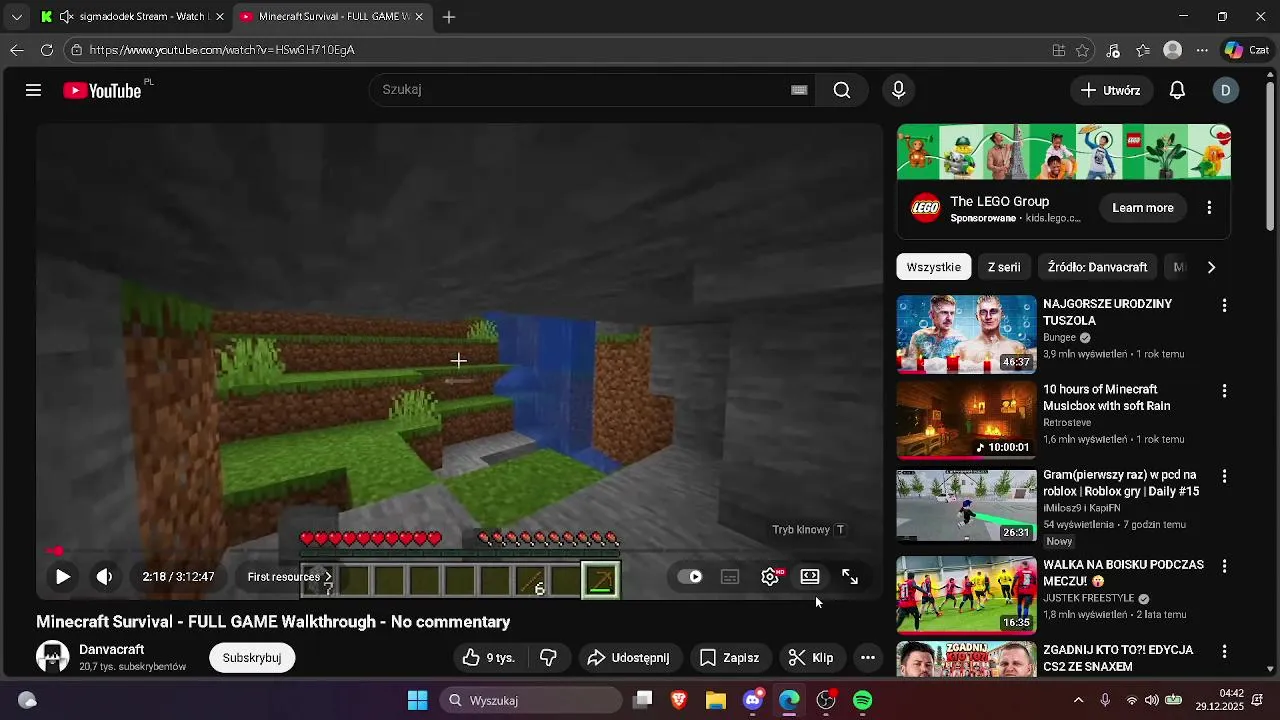1280x720 pixels.
Task: Open NAJGORSZE URODZINY TUSZOLA thumbnail
Action: coord(967,334)
